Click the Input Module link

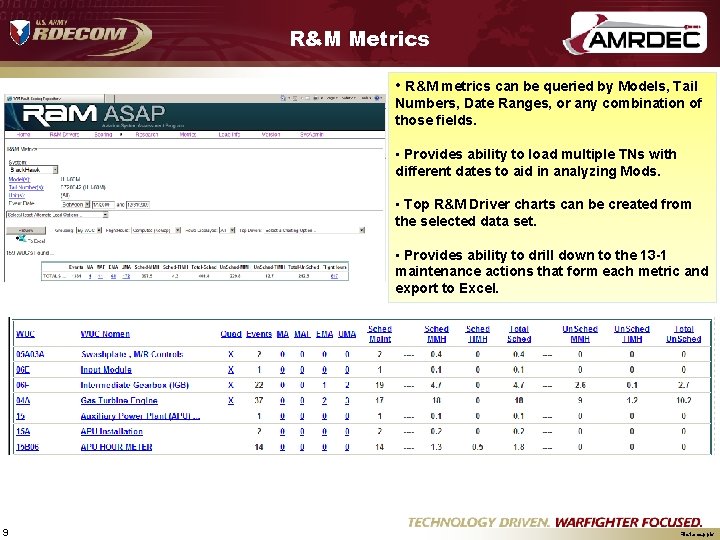pos(106,370)
